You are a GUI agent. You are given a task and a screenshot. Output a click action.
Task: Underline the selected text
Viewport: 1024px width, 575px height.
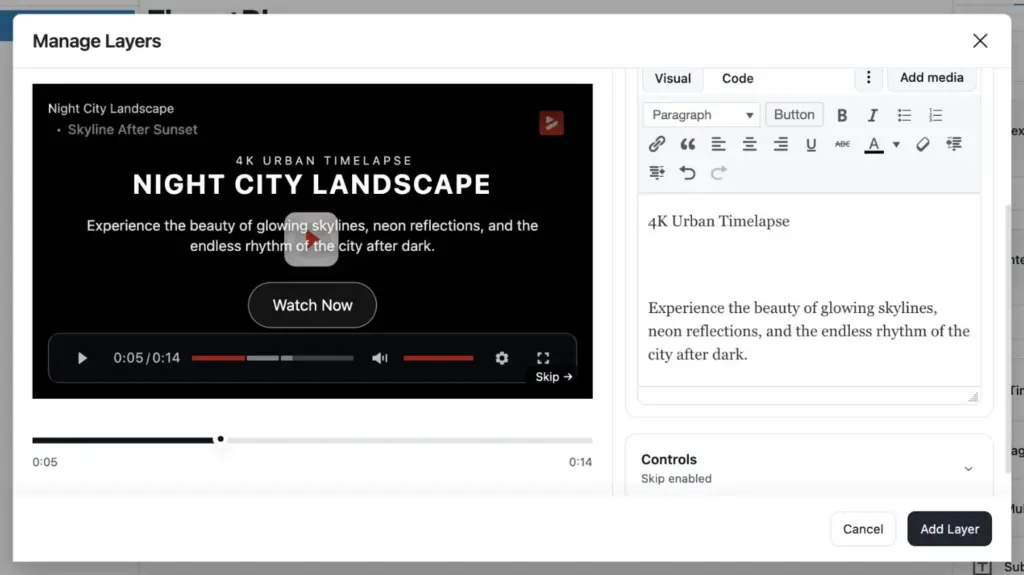pos(811,144)
